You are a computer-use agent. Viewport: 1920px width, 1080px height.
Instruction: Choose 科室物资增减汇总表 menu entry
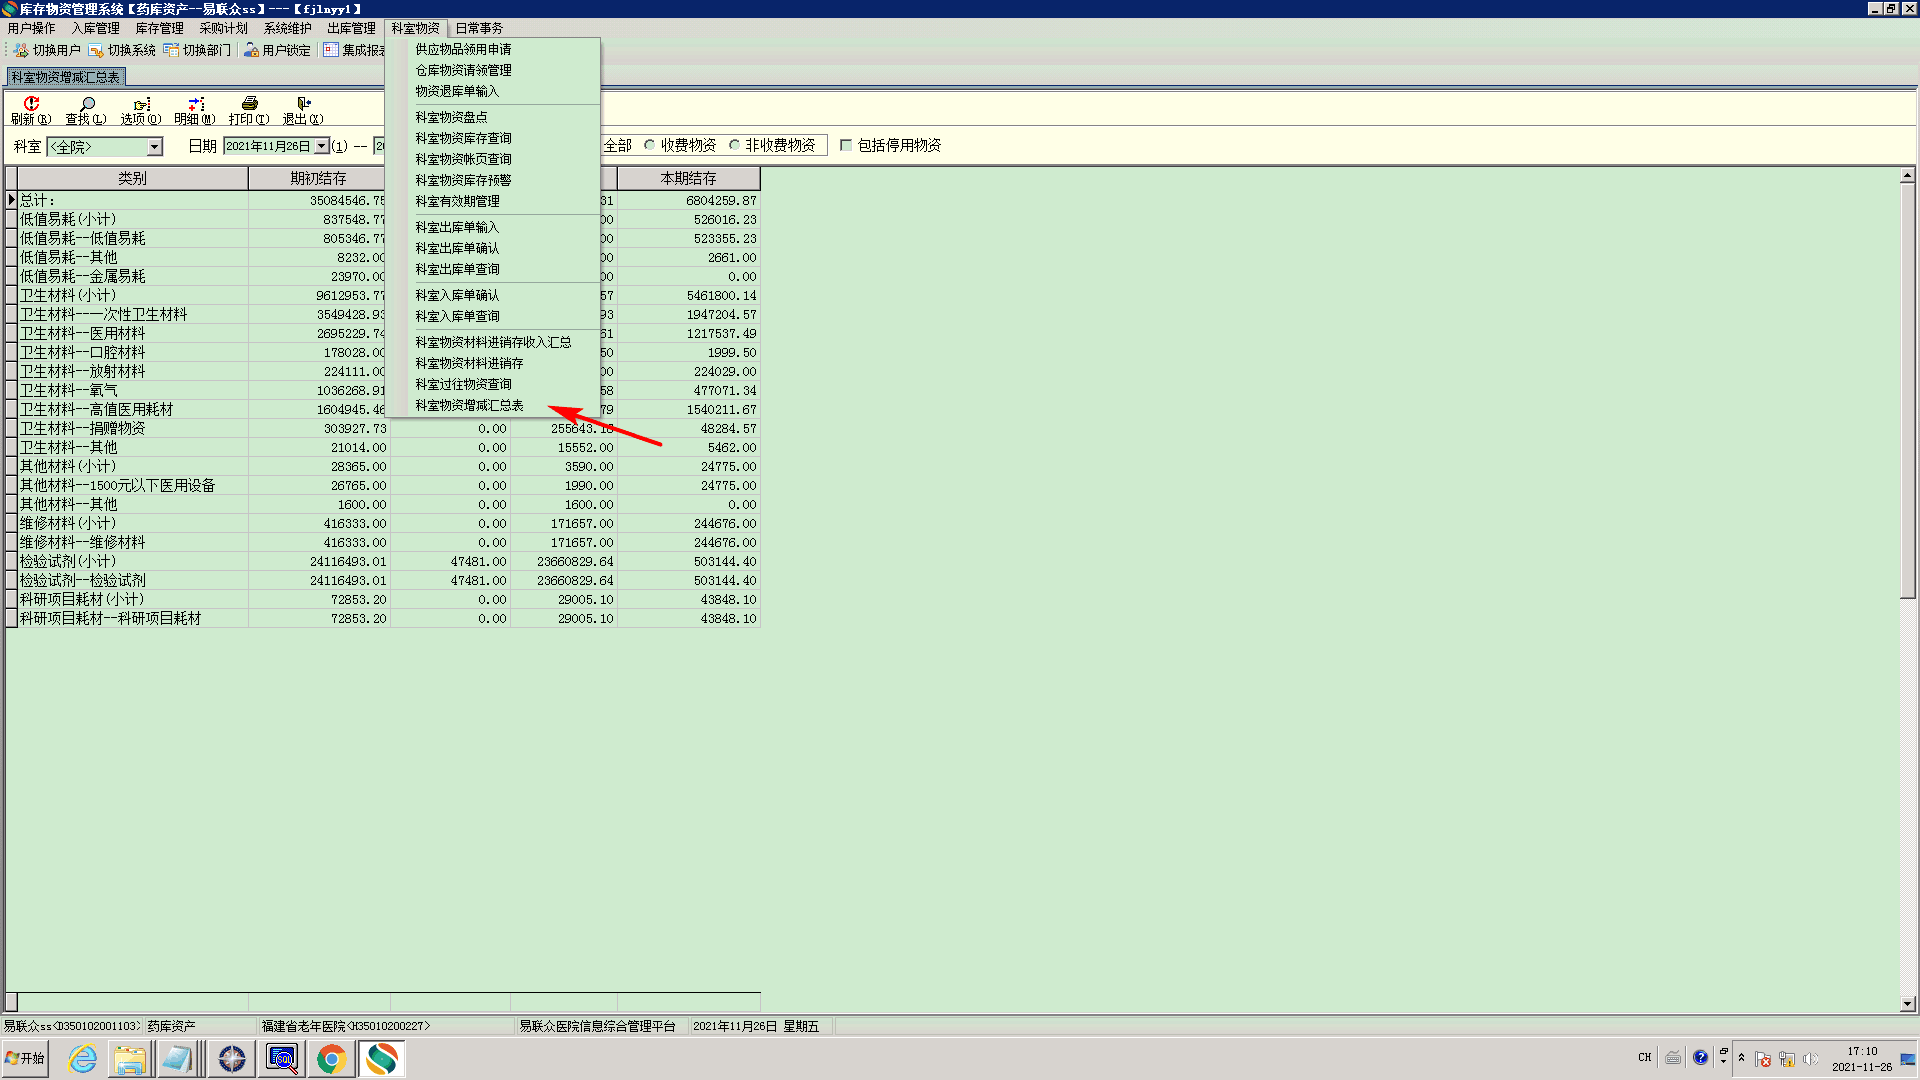click(469, 405)
